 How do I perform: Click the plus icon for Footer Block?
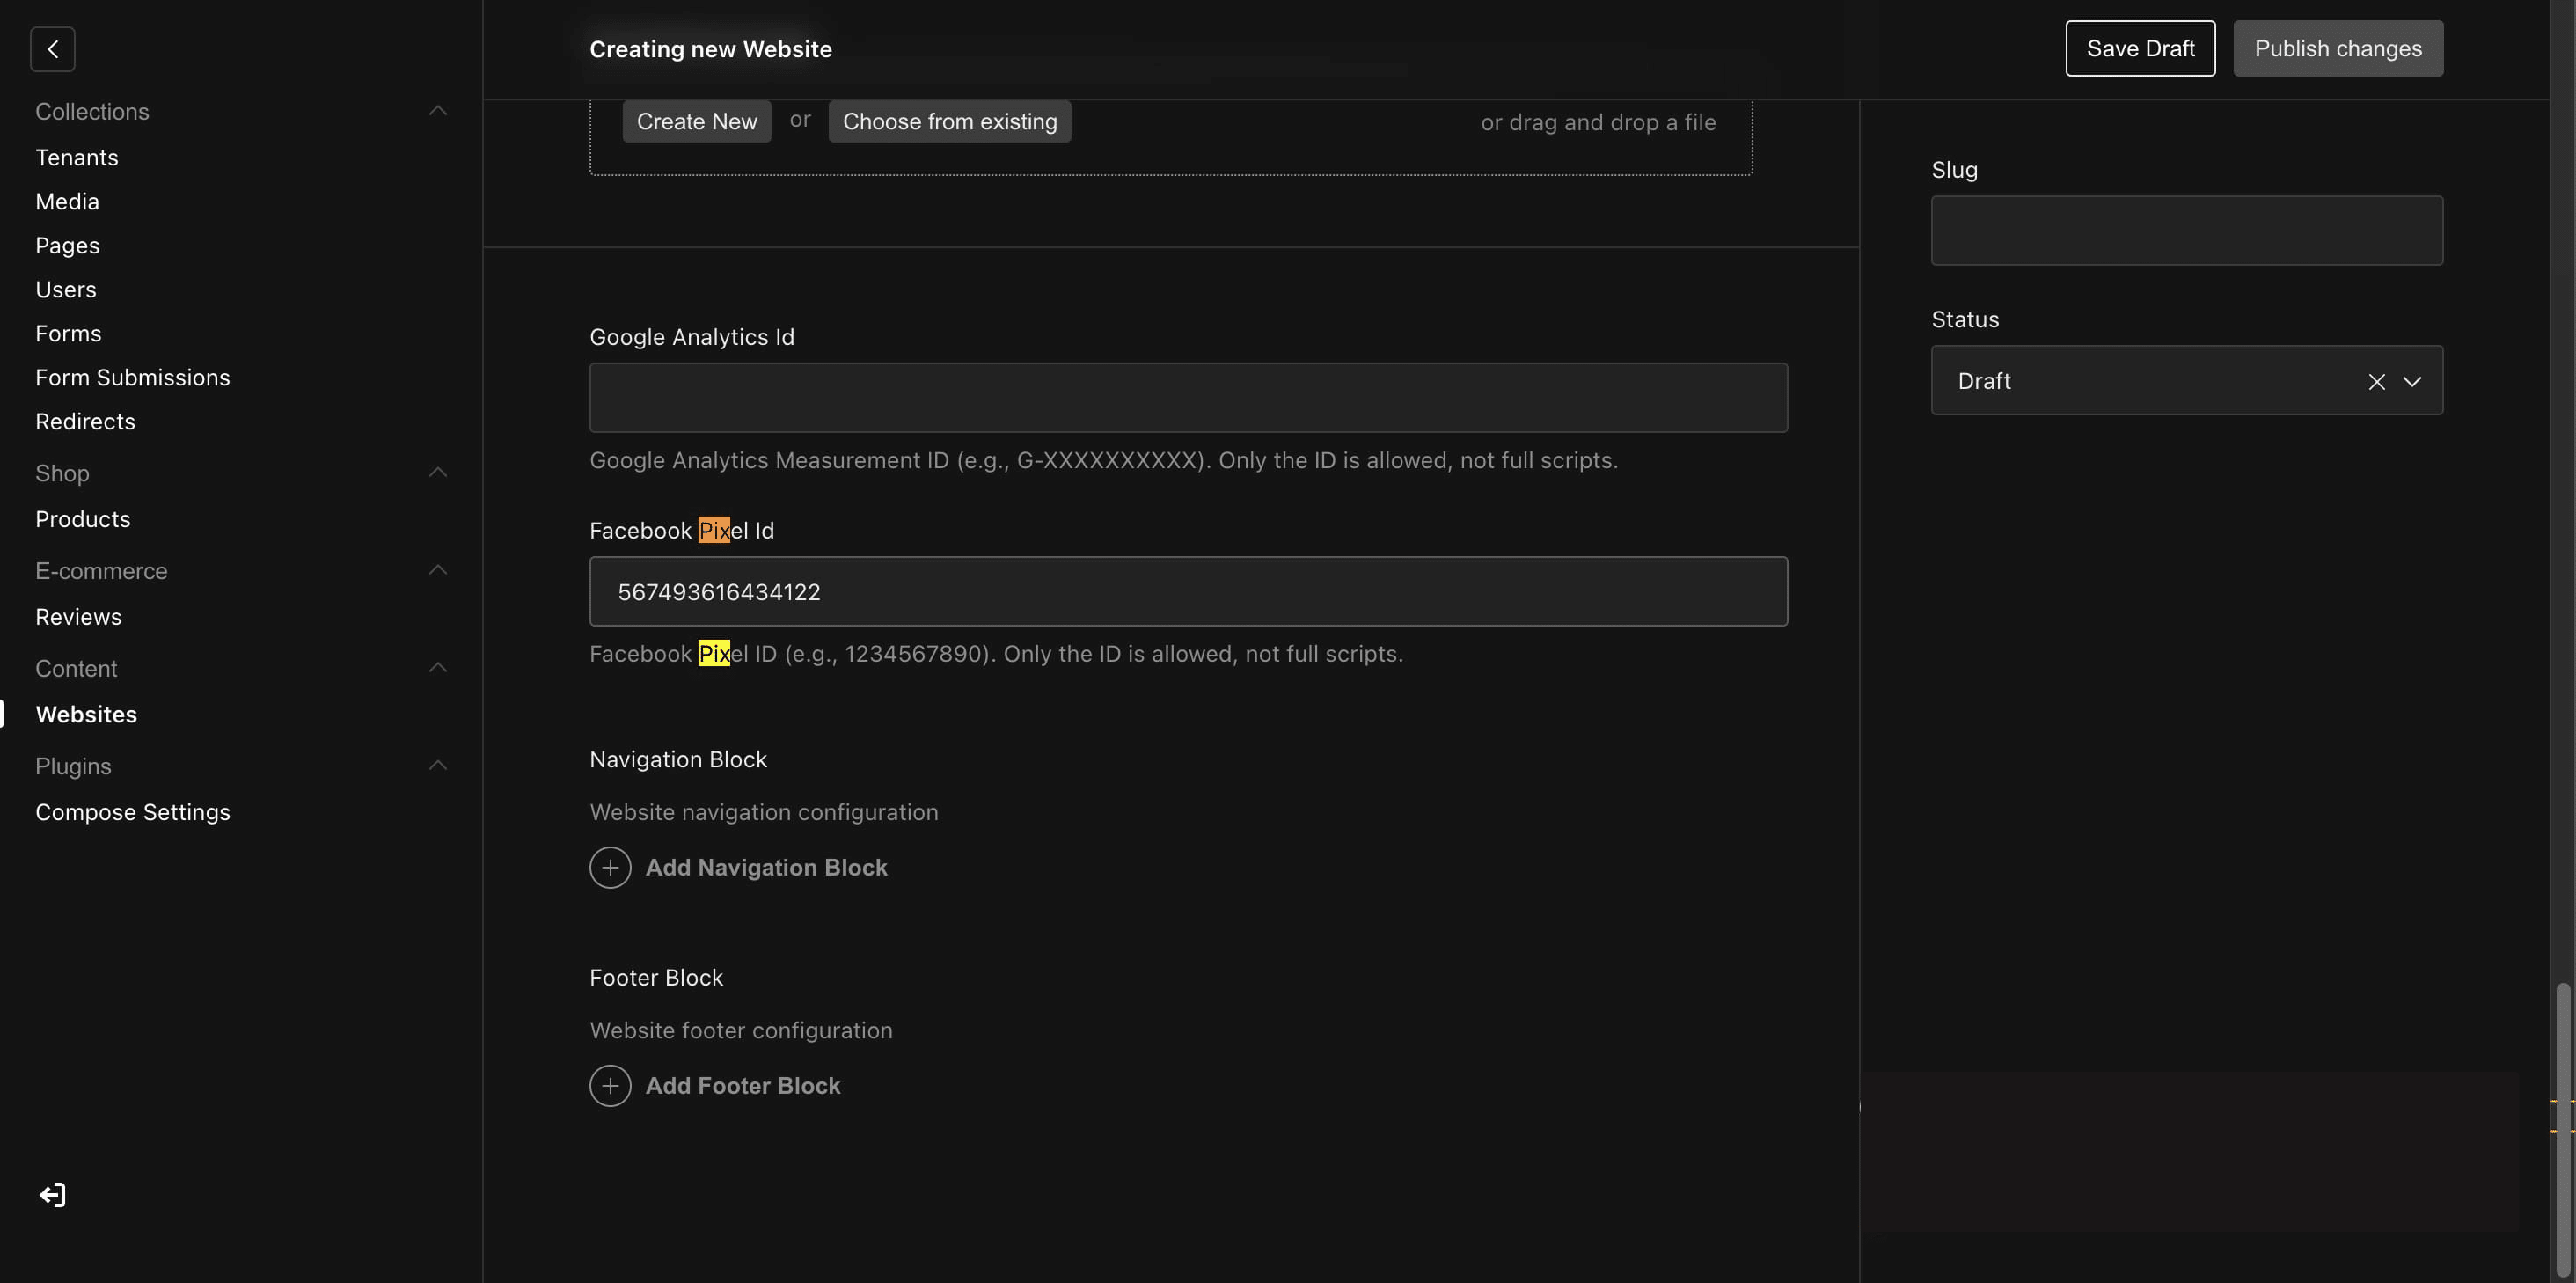point(610,1085)
